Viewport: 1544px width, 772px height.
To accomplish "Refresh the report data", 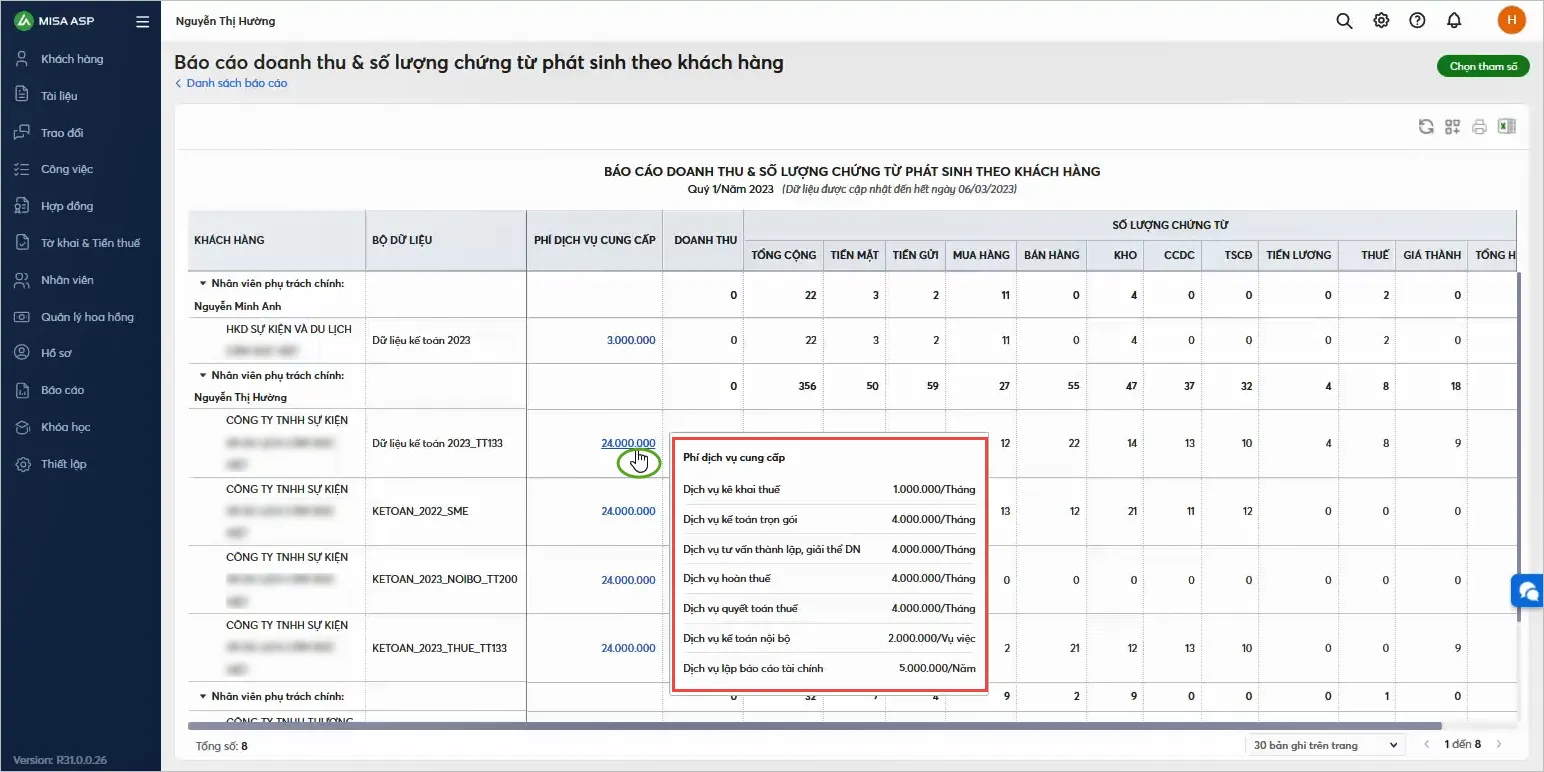I will click(x=1426, y=126).
